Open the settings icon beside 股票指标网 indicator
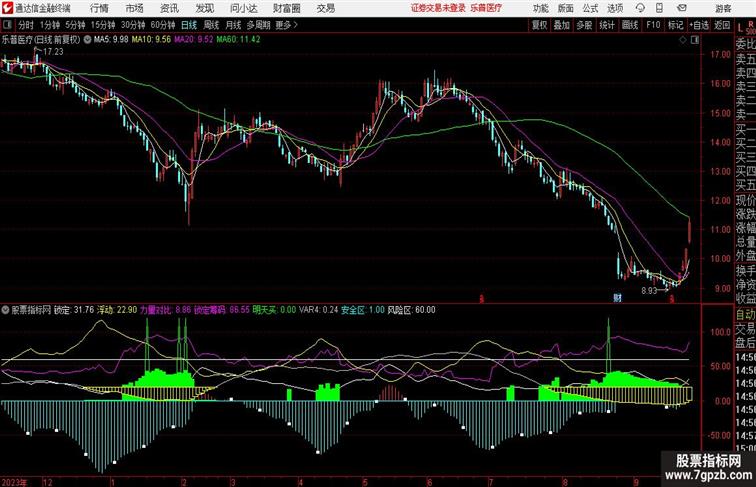This screenshot has height=487, width=756. click(x=5, y=310)
